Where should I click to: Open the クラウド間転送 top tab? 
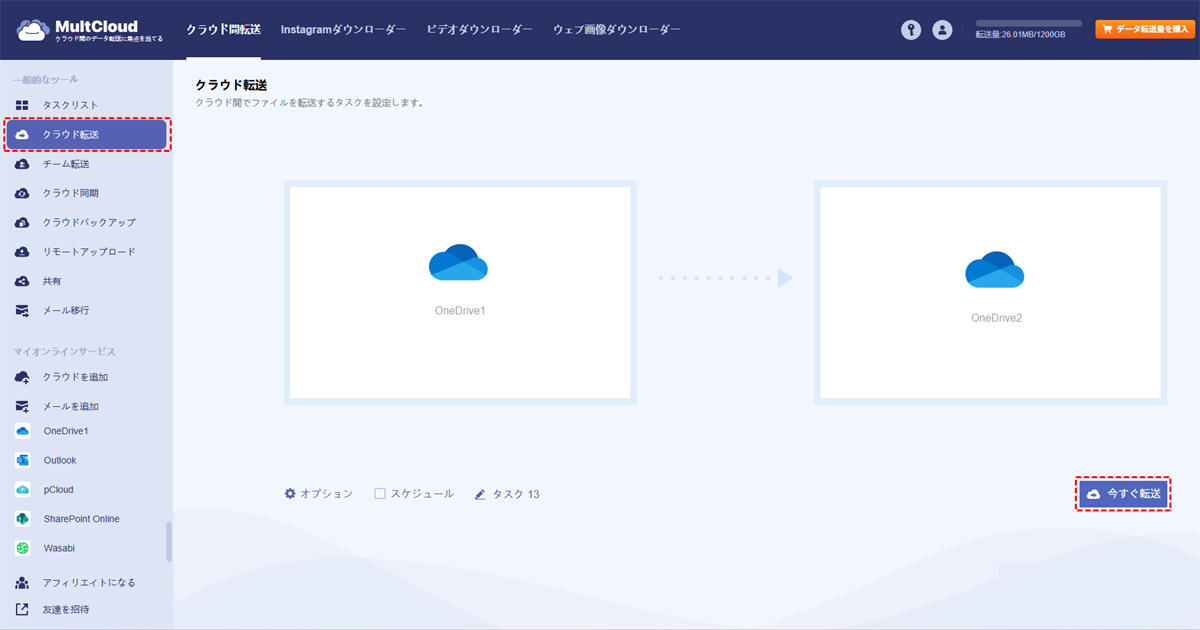(223, 30)
